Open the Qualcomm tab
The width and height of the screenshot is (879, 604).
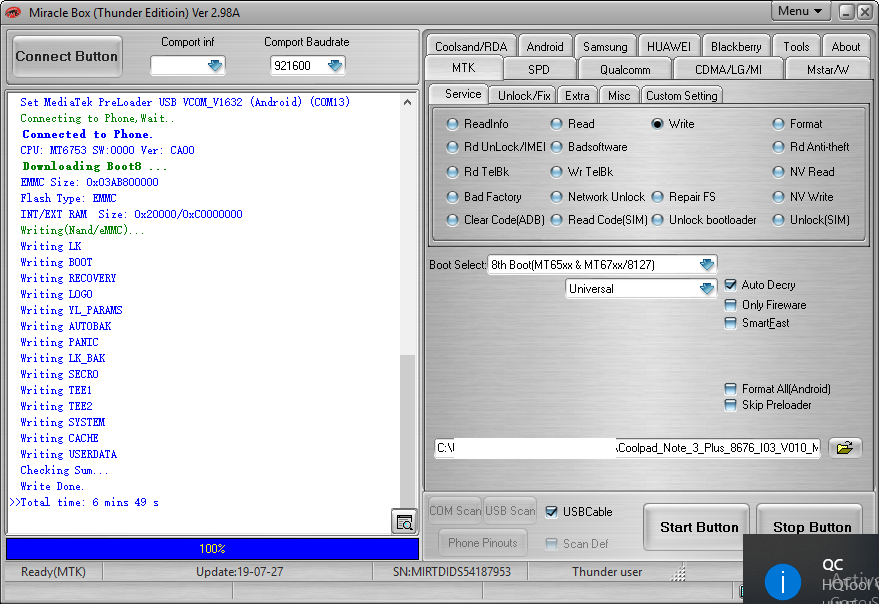[624, 70]
